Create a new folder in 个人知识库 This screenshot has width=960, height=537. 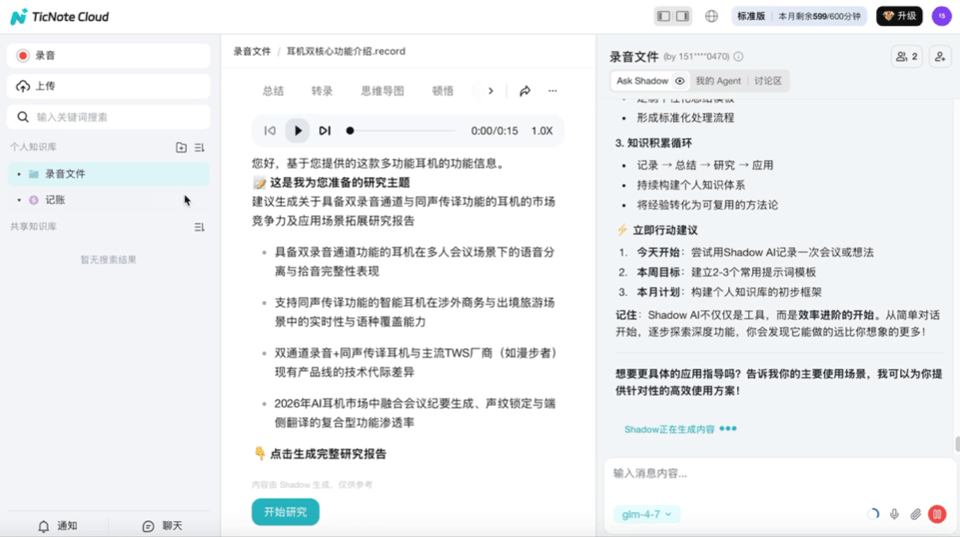pyautogui.click(x=181, y=148)
